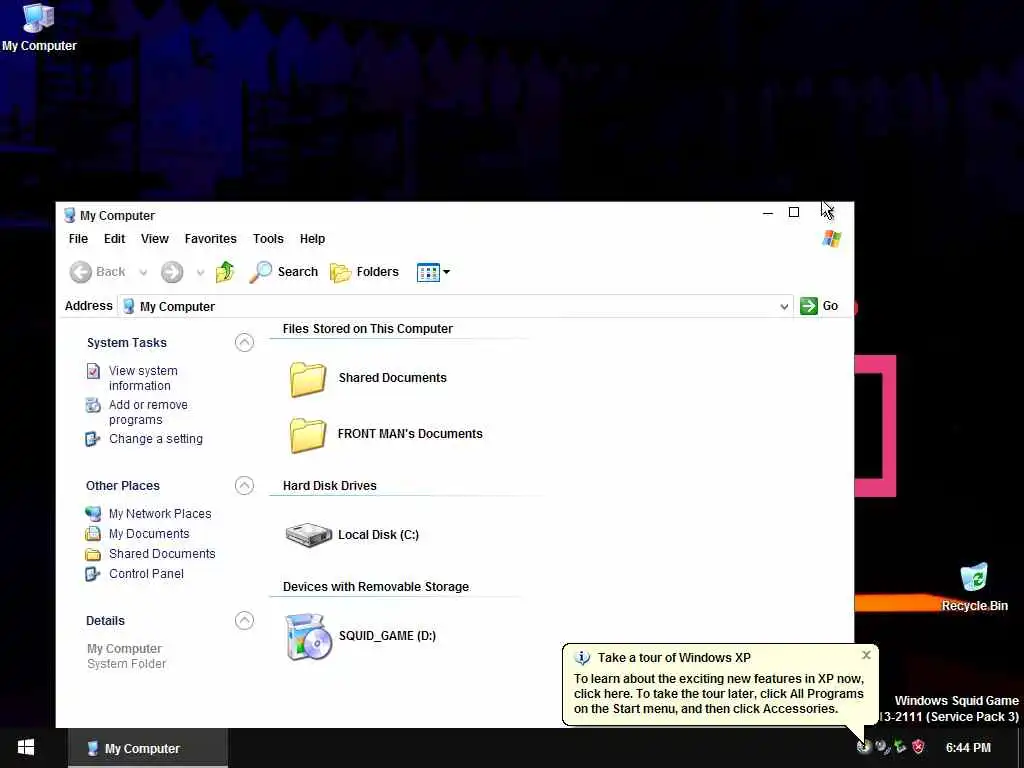Click View system information icon
The image size is (1024, 768).
point(93,371)
